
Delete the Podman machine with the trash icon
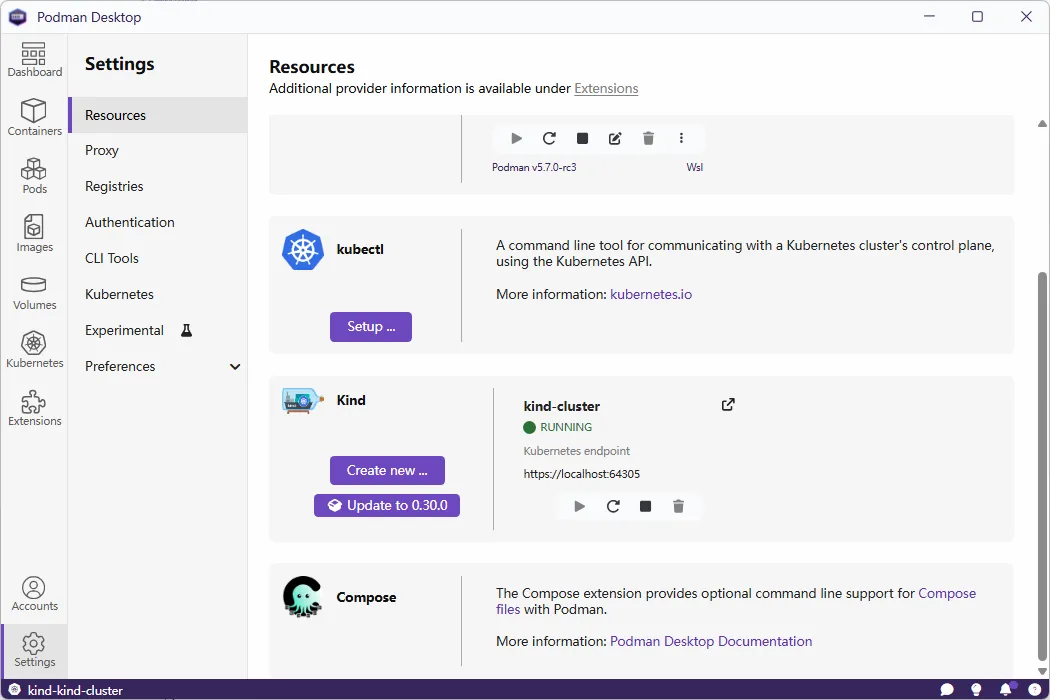[x=648, y=138]
